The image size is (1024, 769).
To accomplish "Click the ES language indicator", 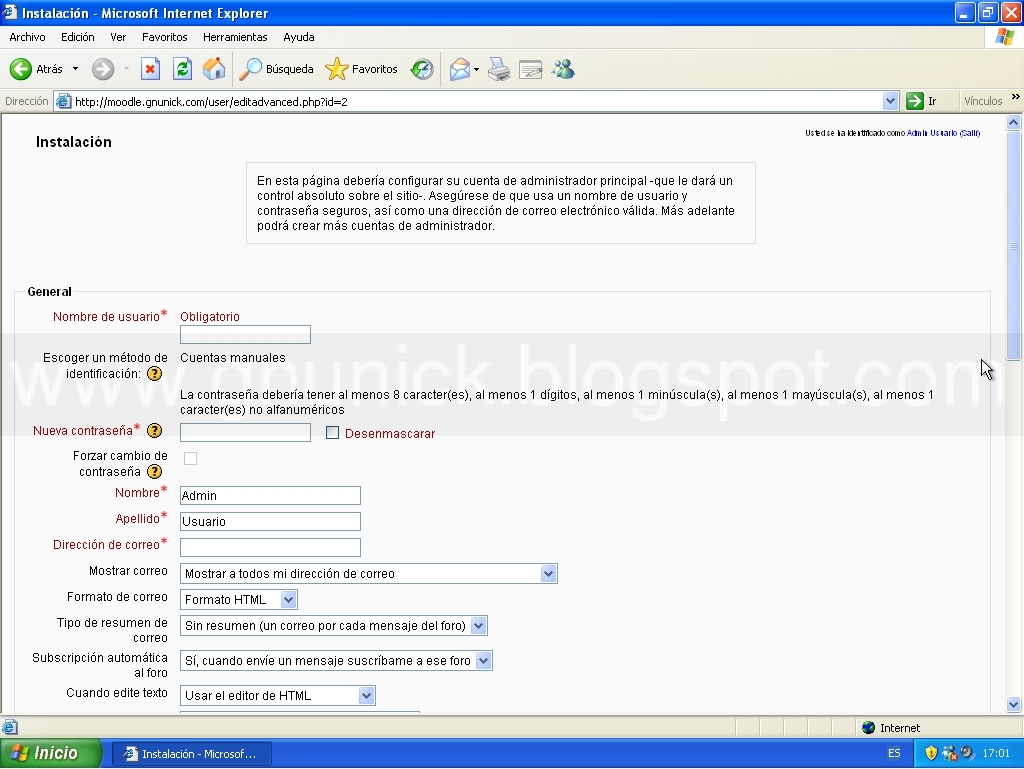I will point(894,753).
